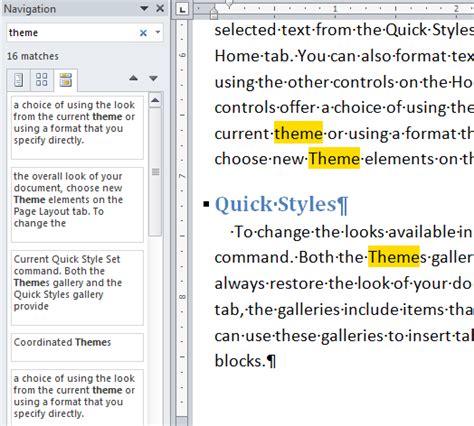Open the search options dropdown arrow

tap(158, 32)
